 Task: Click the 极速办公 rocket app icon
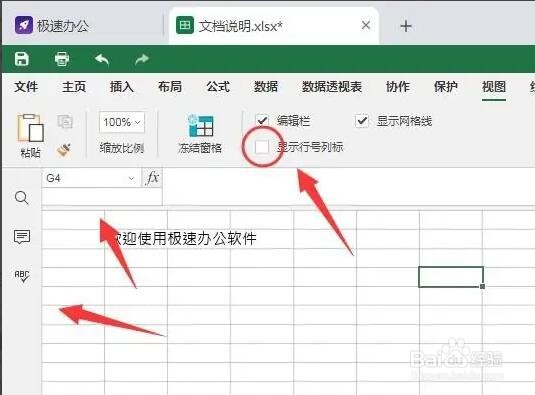[x=24, y=25]
